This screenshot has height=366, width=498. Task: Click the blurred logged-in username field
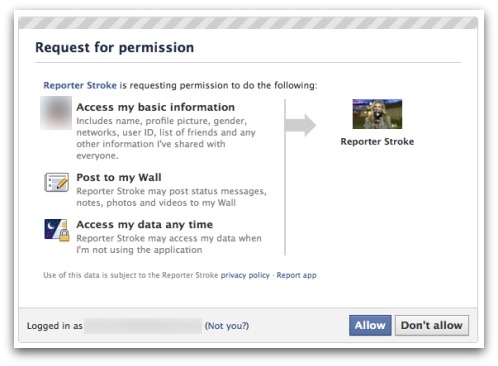pos(143,326)
